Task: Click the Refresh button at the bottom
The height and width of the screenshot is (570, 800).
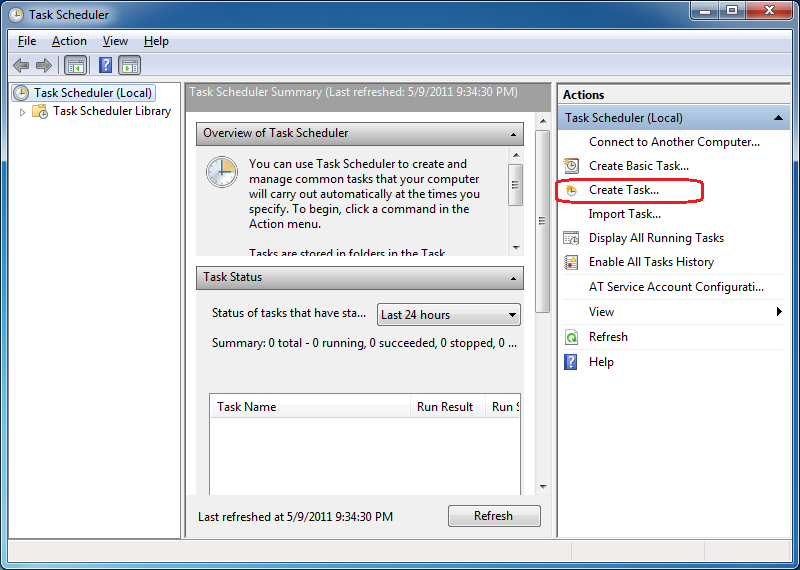Action: 493,516
